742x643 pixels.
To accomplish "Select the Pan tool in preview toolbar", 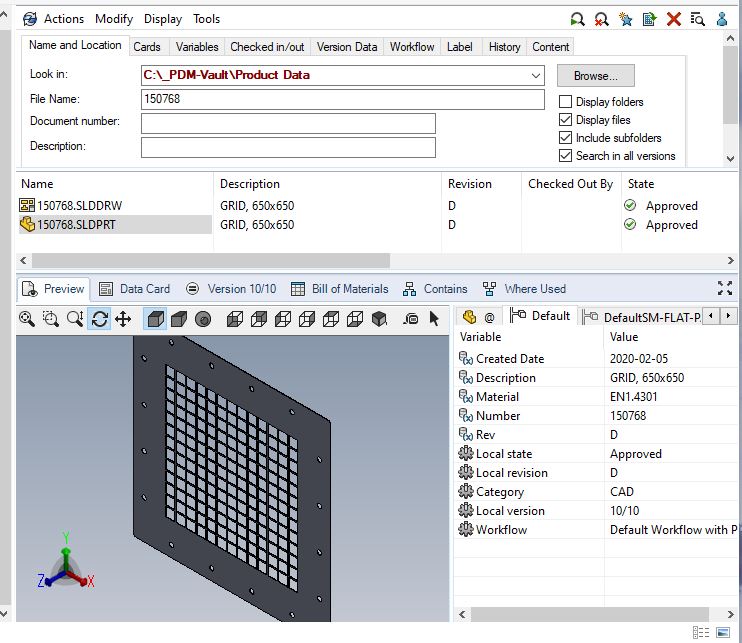I will [123, 319].
